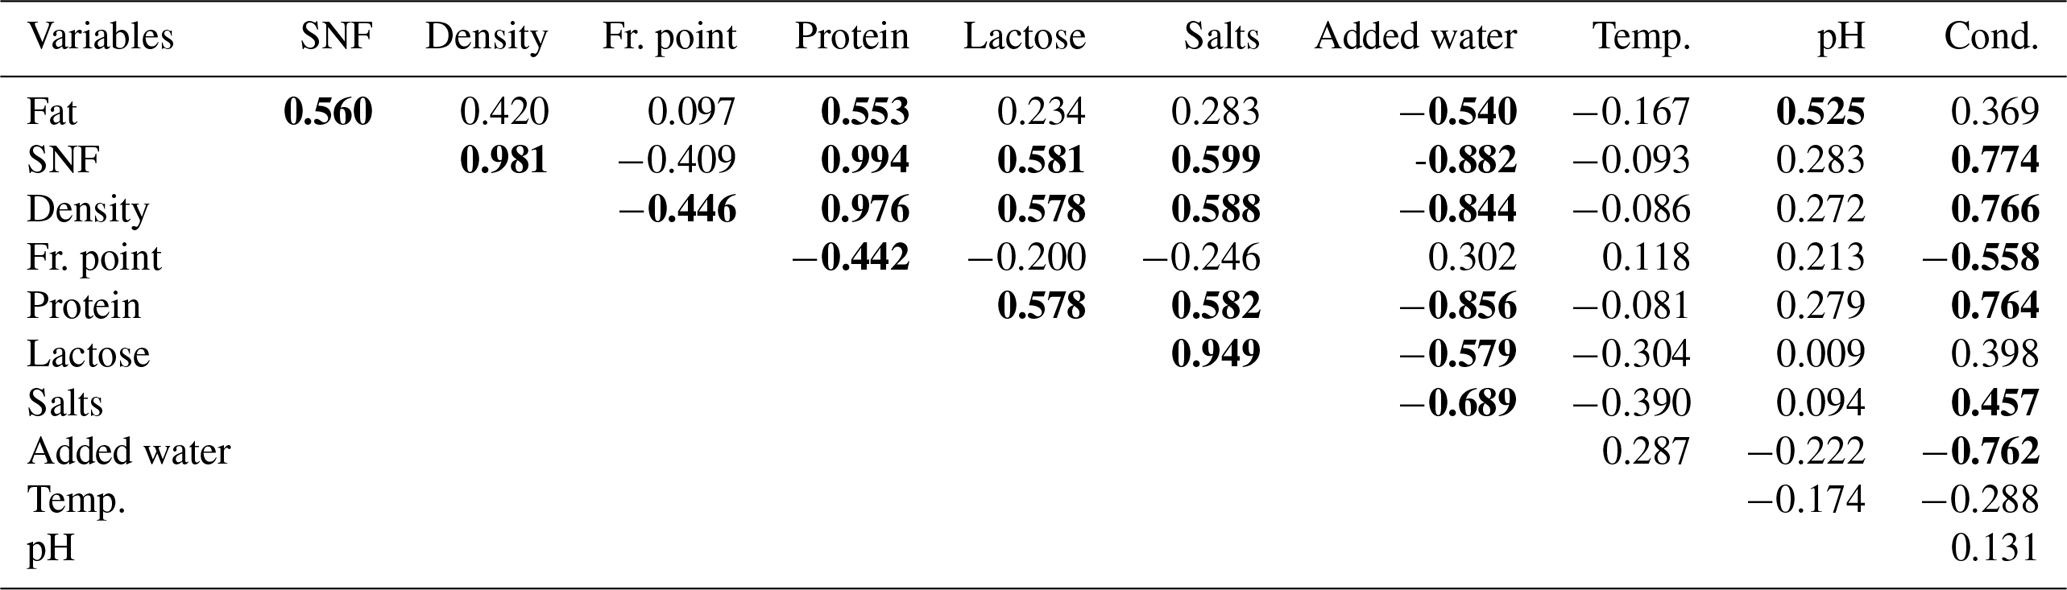
Task: Click the −0.762 Added water–Cond. value
Action: [x=1980, y=451]
